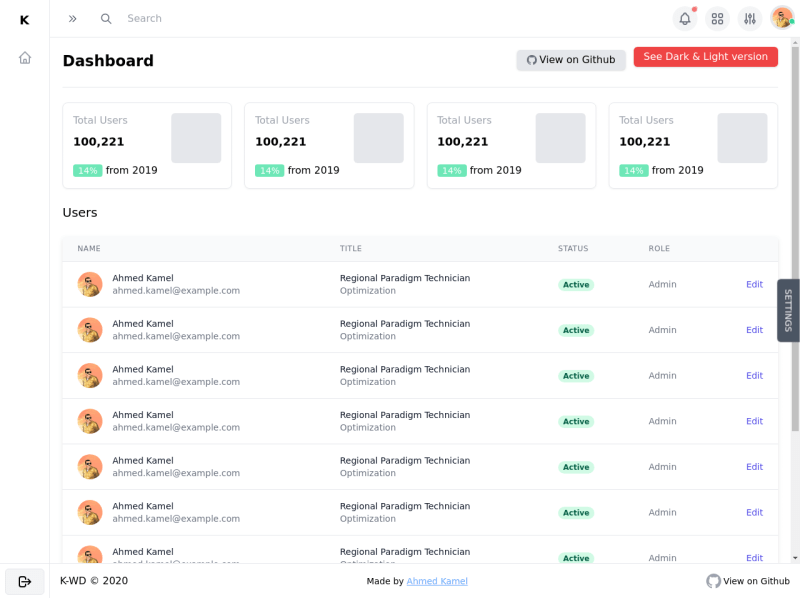Click the NAME column header
The image size is (800, 598).
(90, 248)
